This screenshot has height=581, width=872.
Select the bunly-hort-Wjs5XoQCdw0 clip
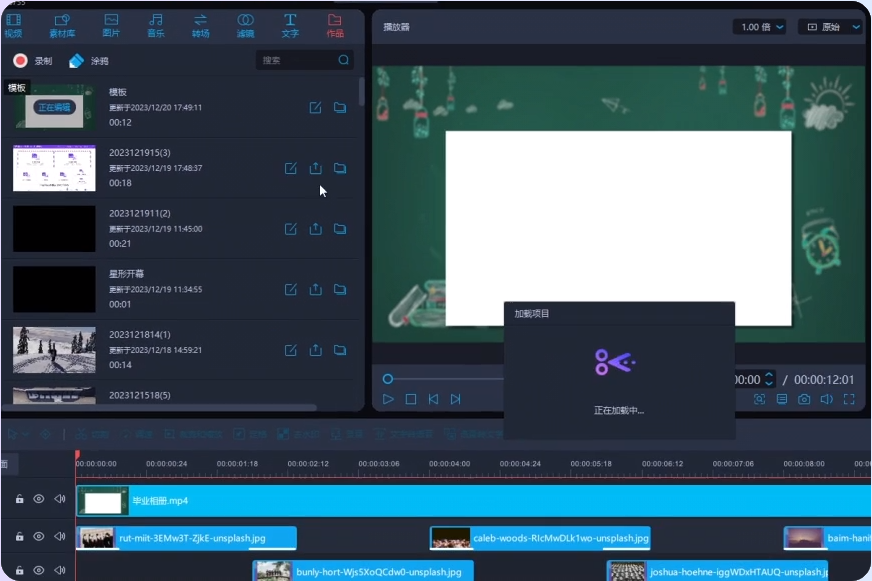coord(363,571)
